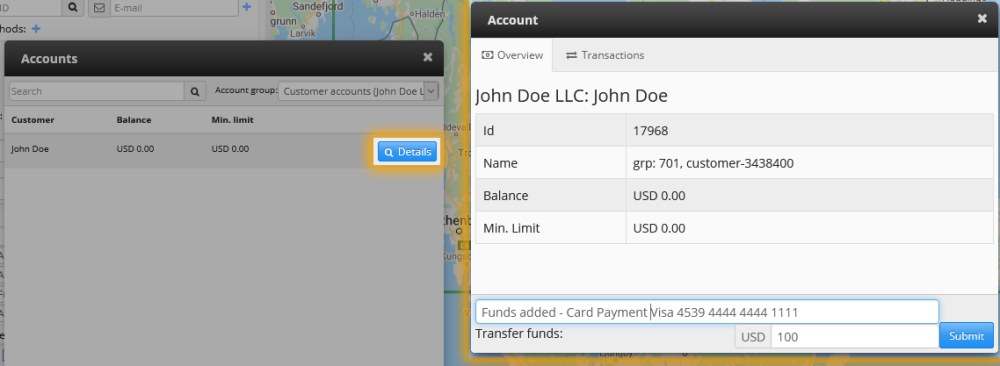The height and width of the screenshot is (366, 1000).
Task: Click the 'Funds added - Card Payment' description field
Action: point(707,312)
